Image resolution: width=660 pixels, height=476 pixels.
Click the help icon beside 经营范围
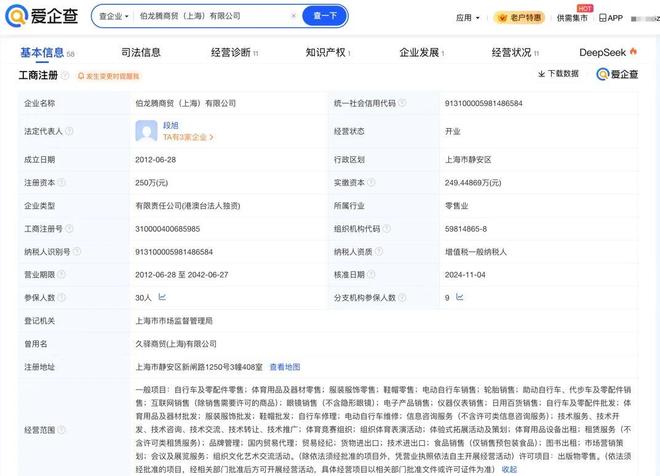coord(61,430)
